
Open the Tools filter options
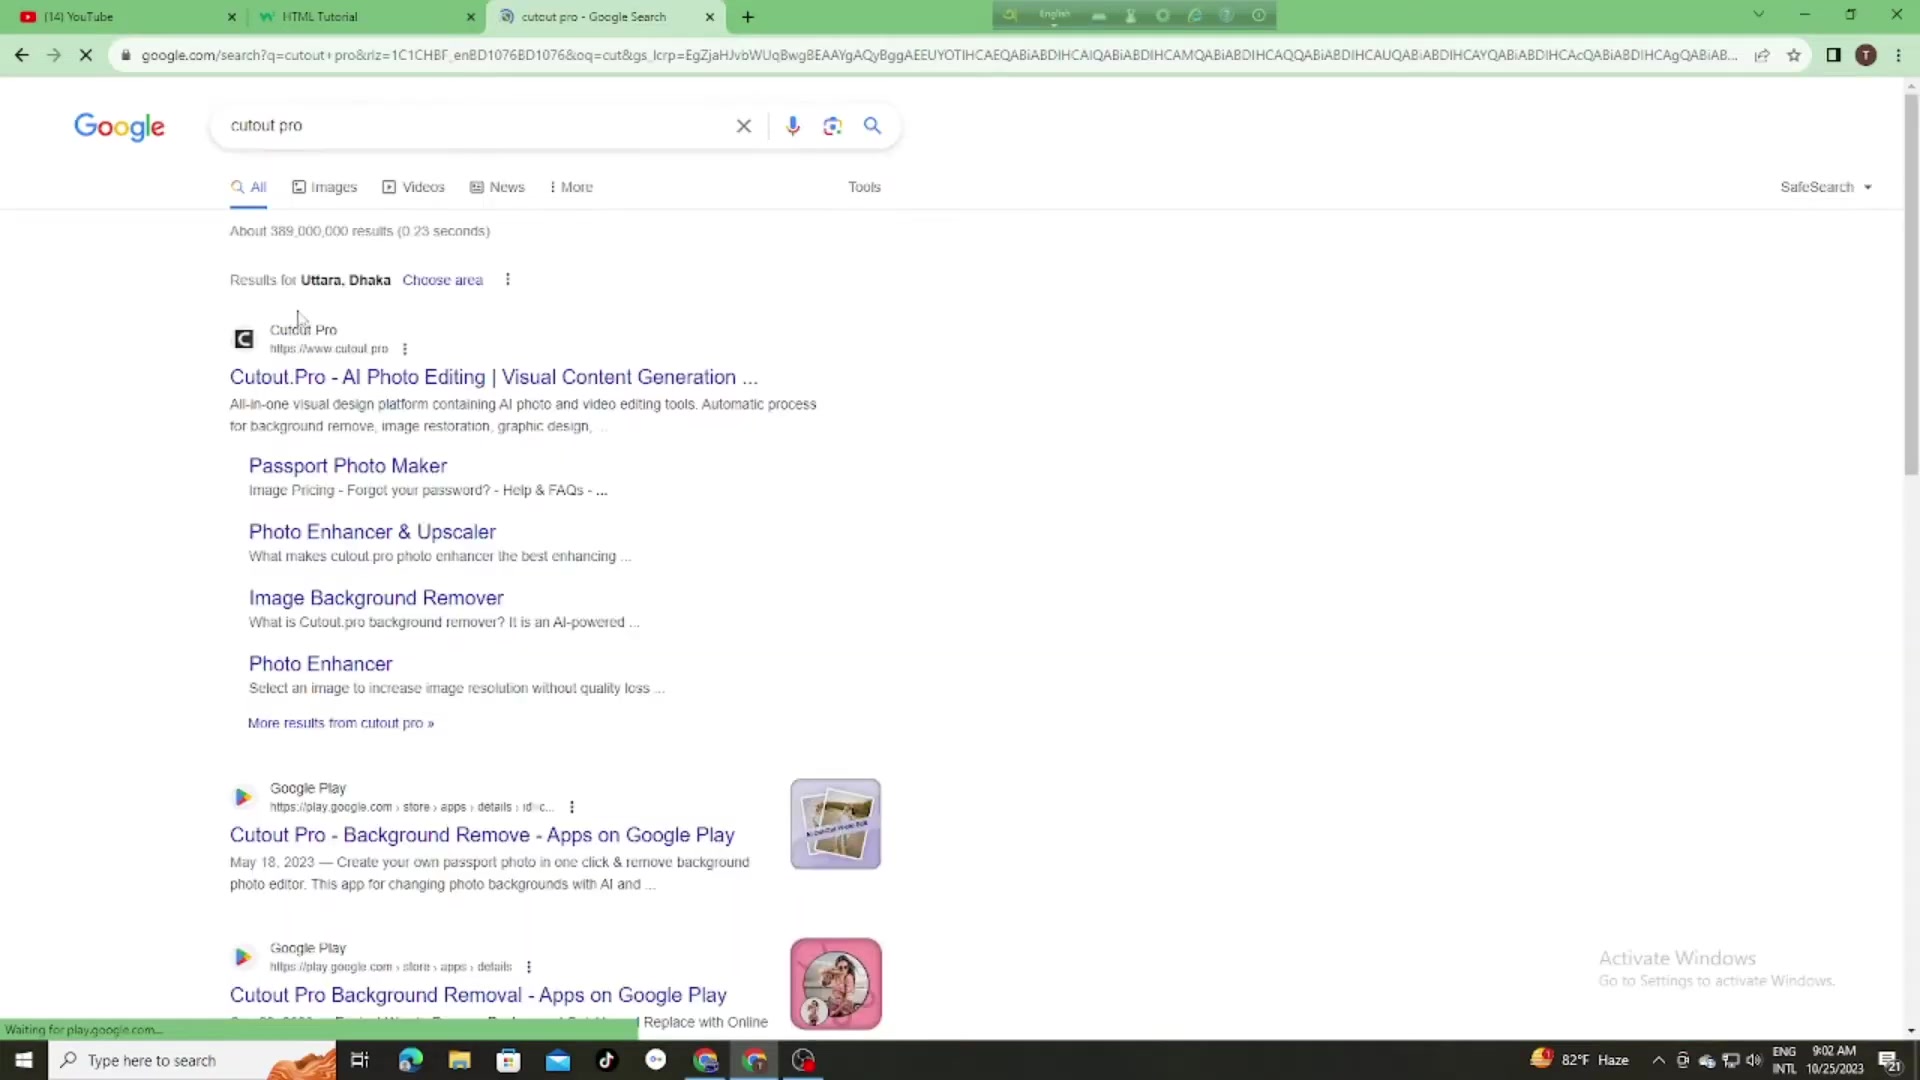864,187
